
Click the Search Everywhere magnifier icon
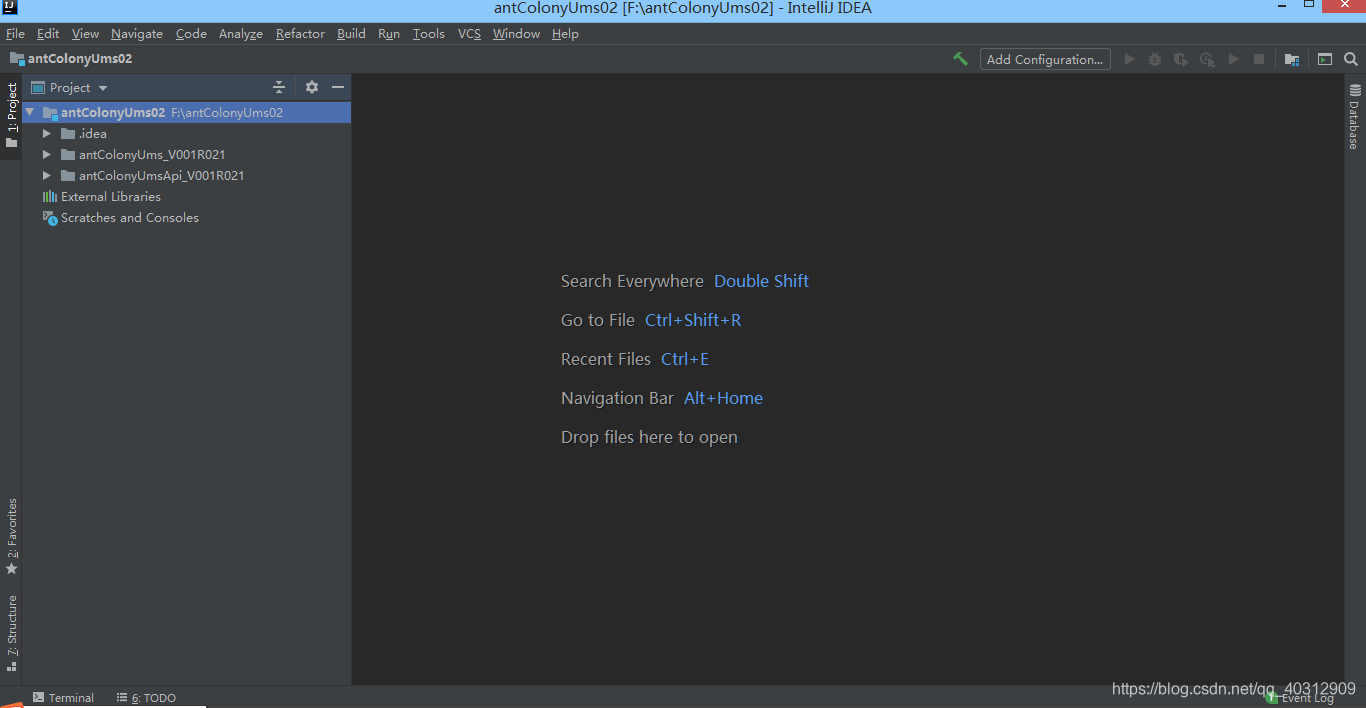(1351, 59)
